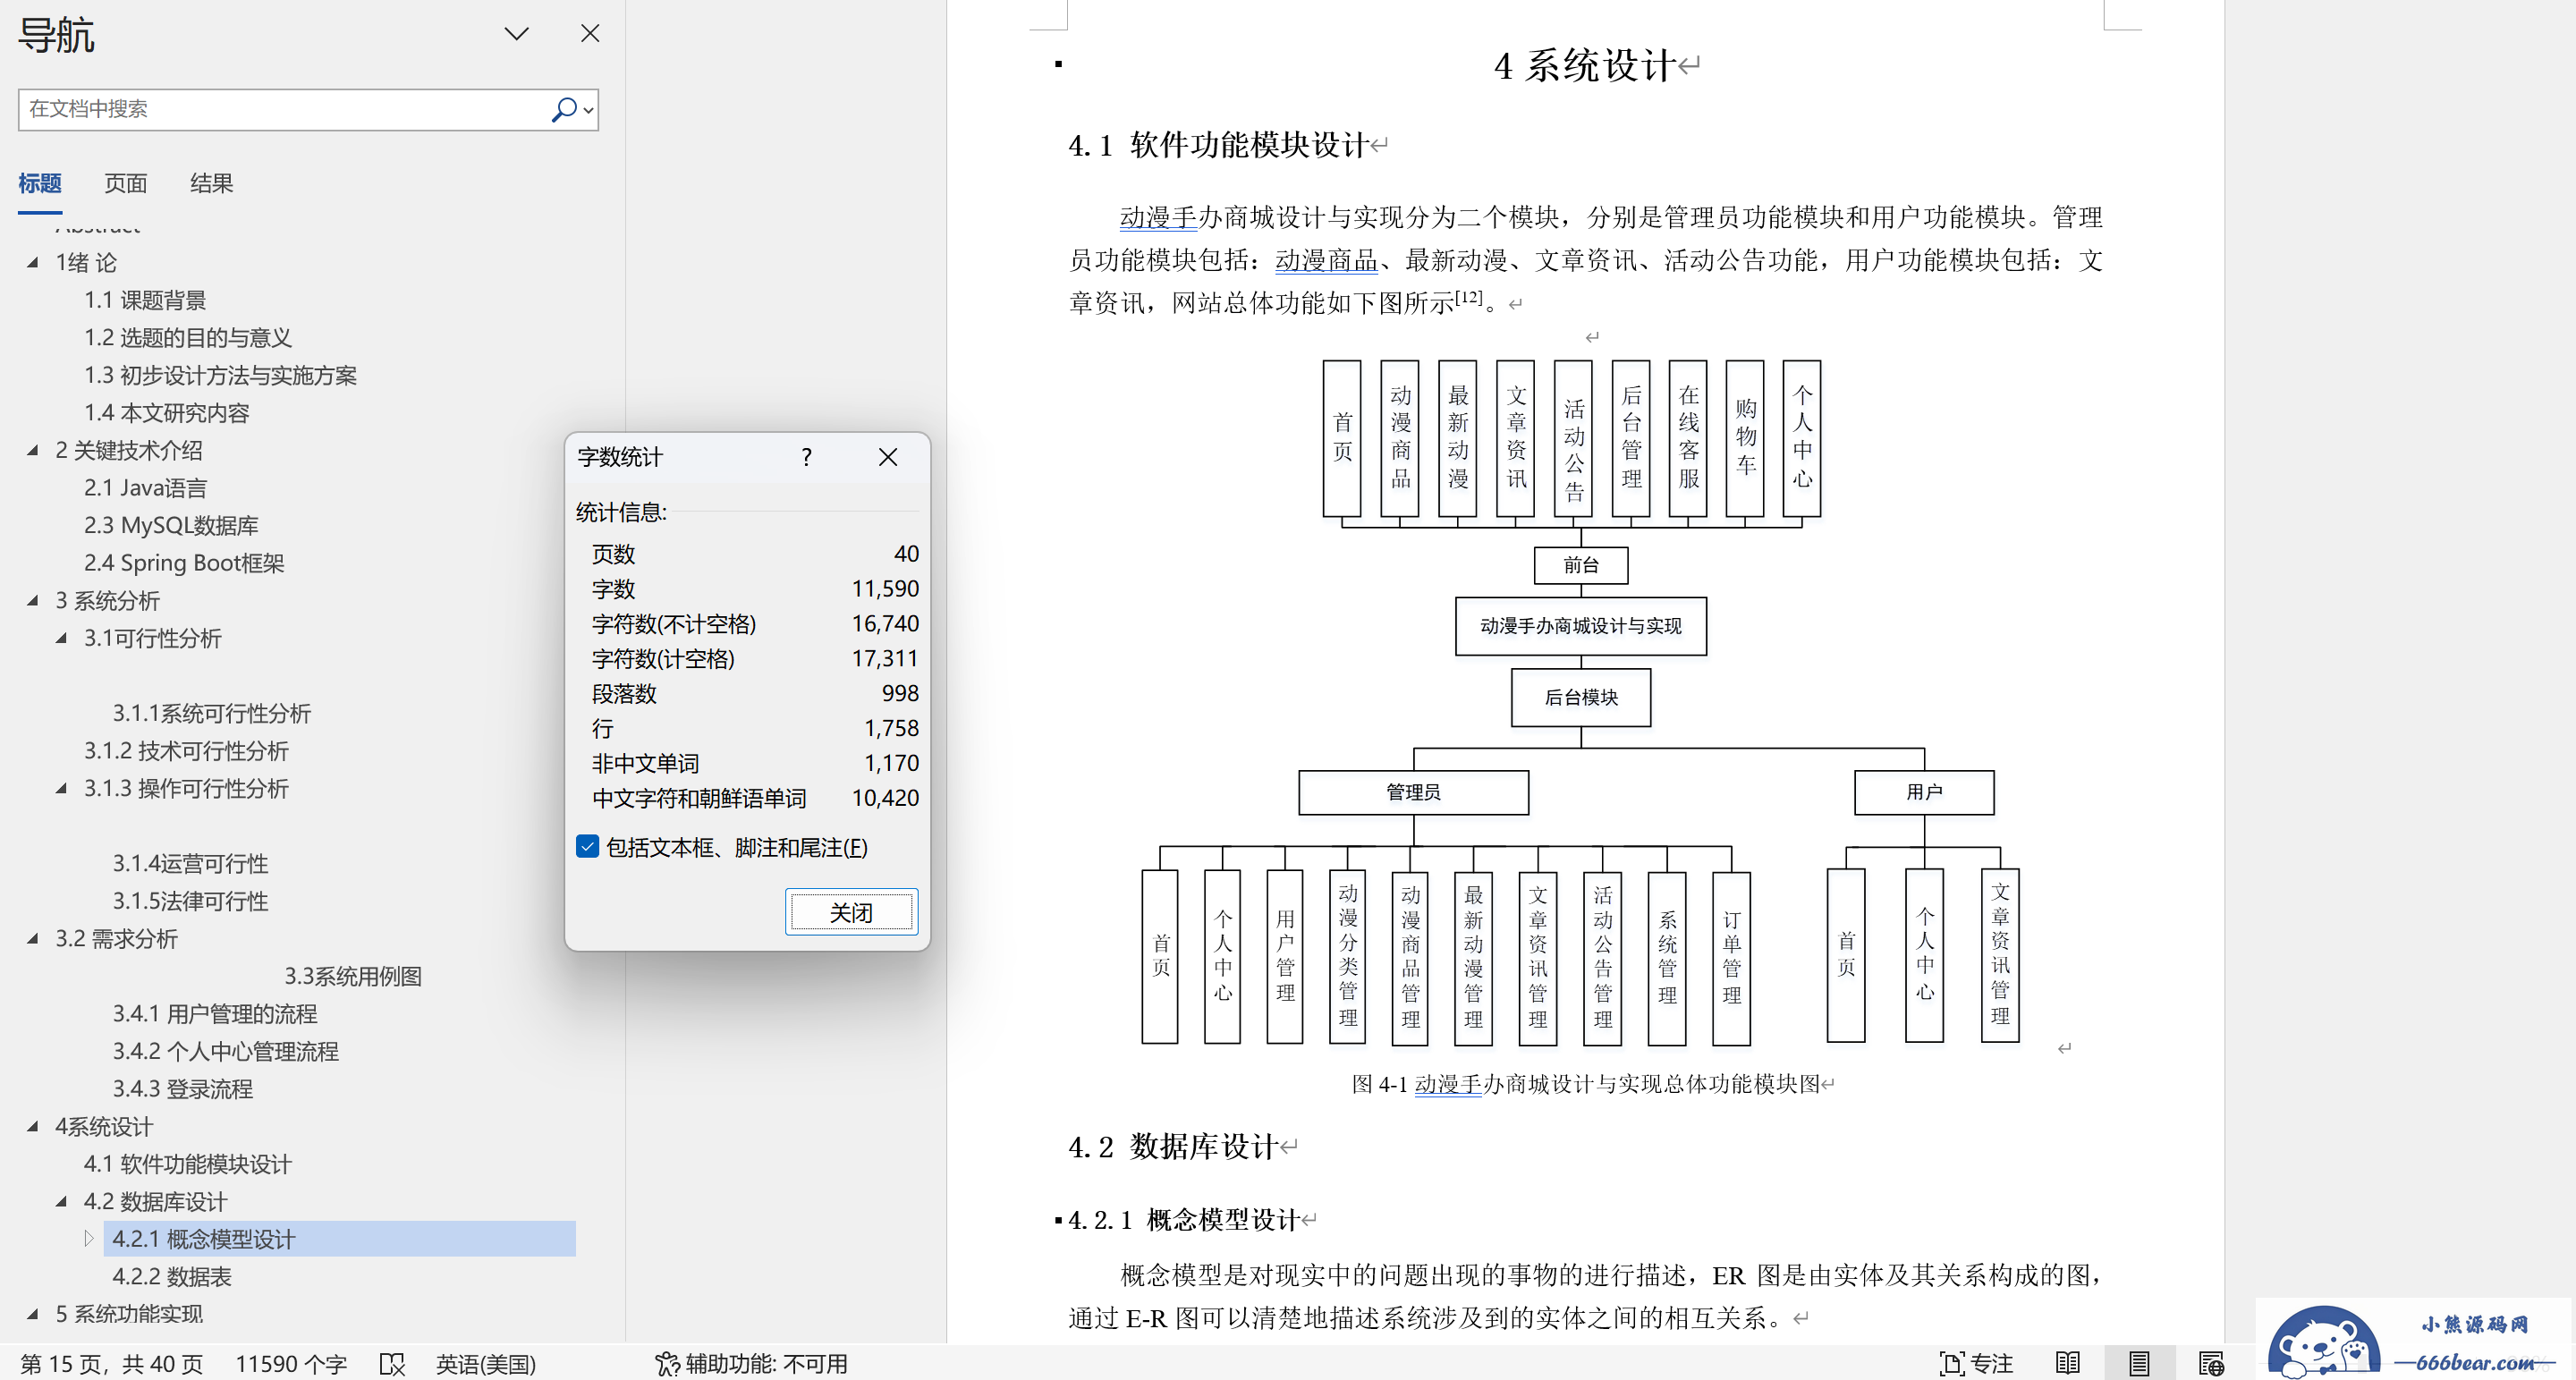The height and width of the screenshot is (1380, 2576).
Task: Go to heading 1.1 课题背景
Action: [145, 300]
